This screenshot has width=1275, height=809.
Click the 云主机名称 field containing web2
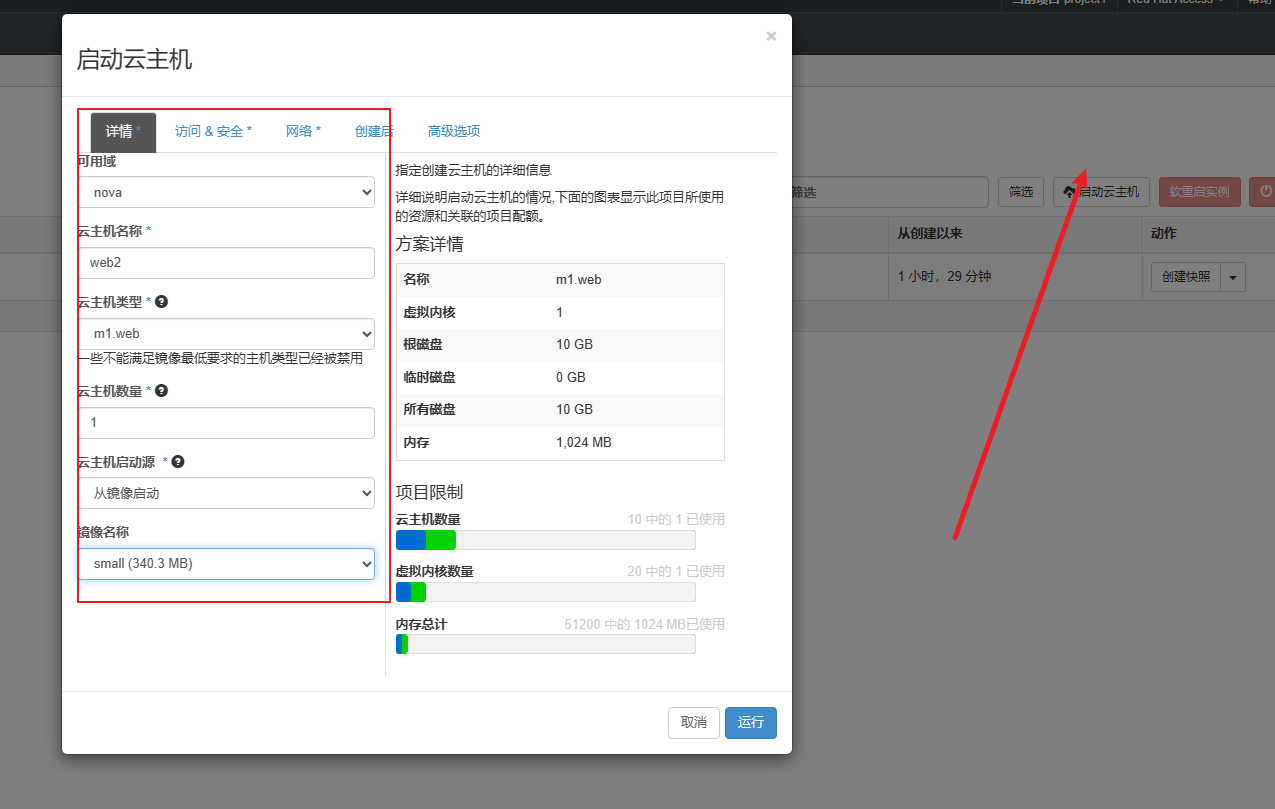pos(226,263)
